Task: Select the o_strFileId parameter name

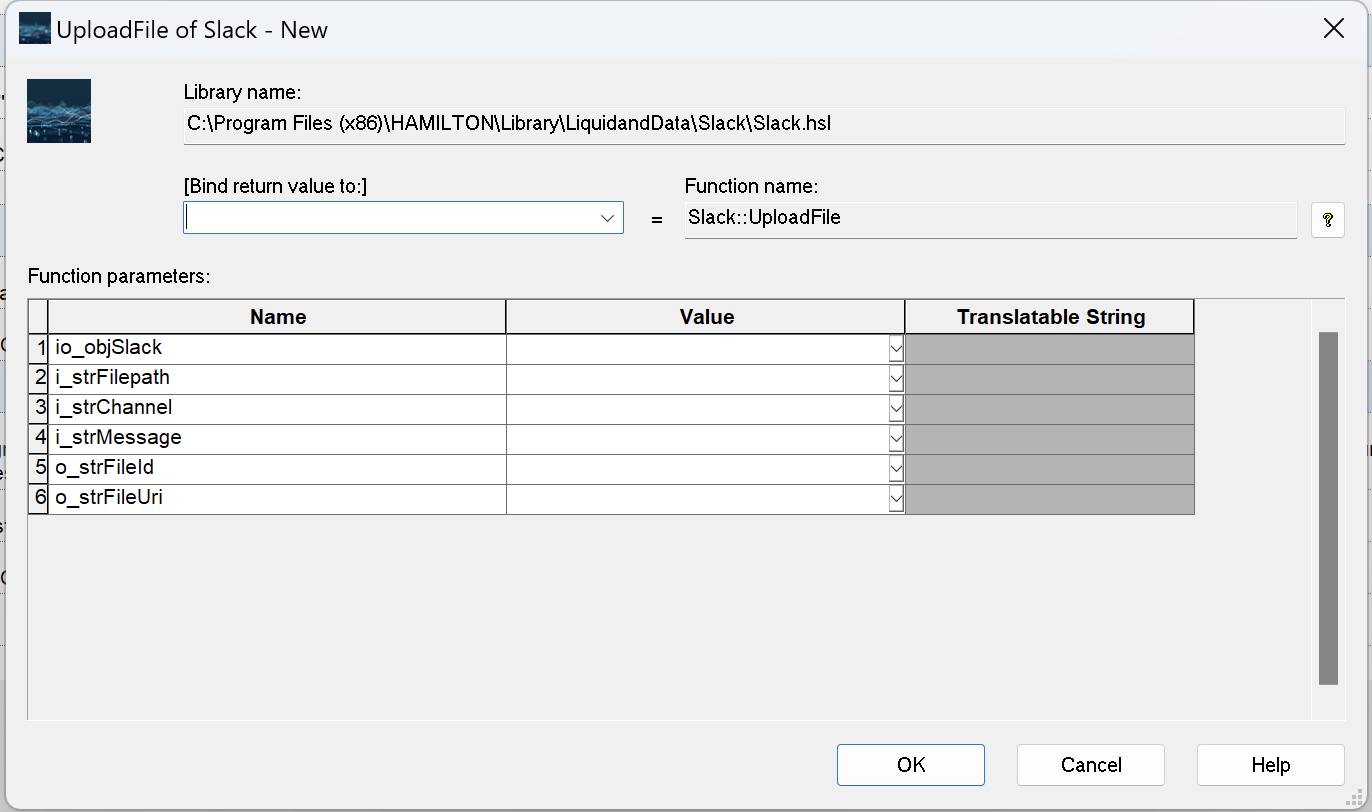Action: pos(278,469)
